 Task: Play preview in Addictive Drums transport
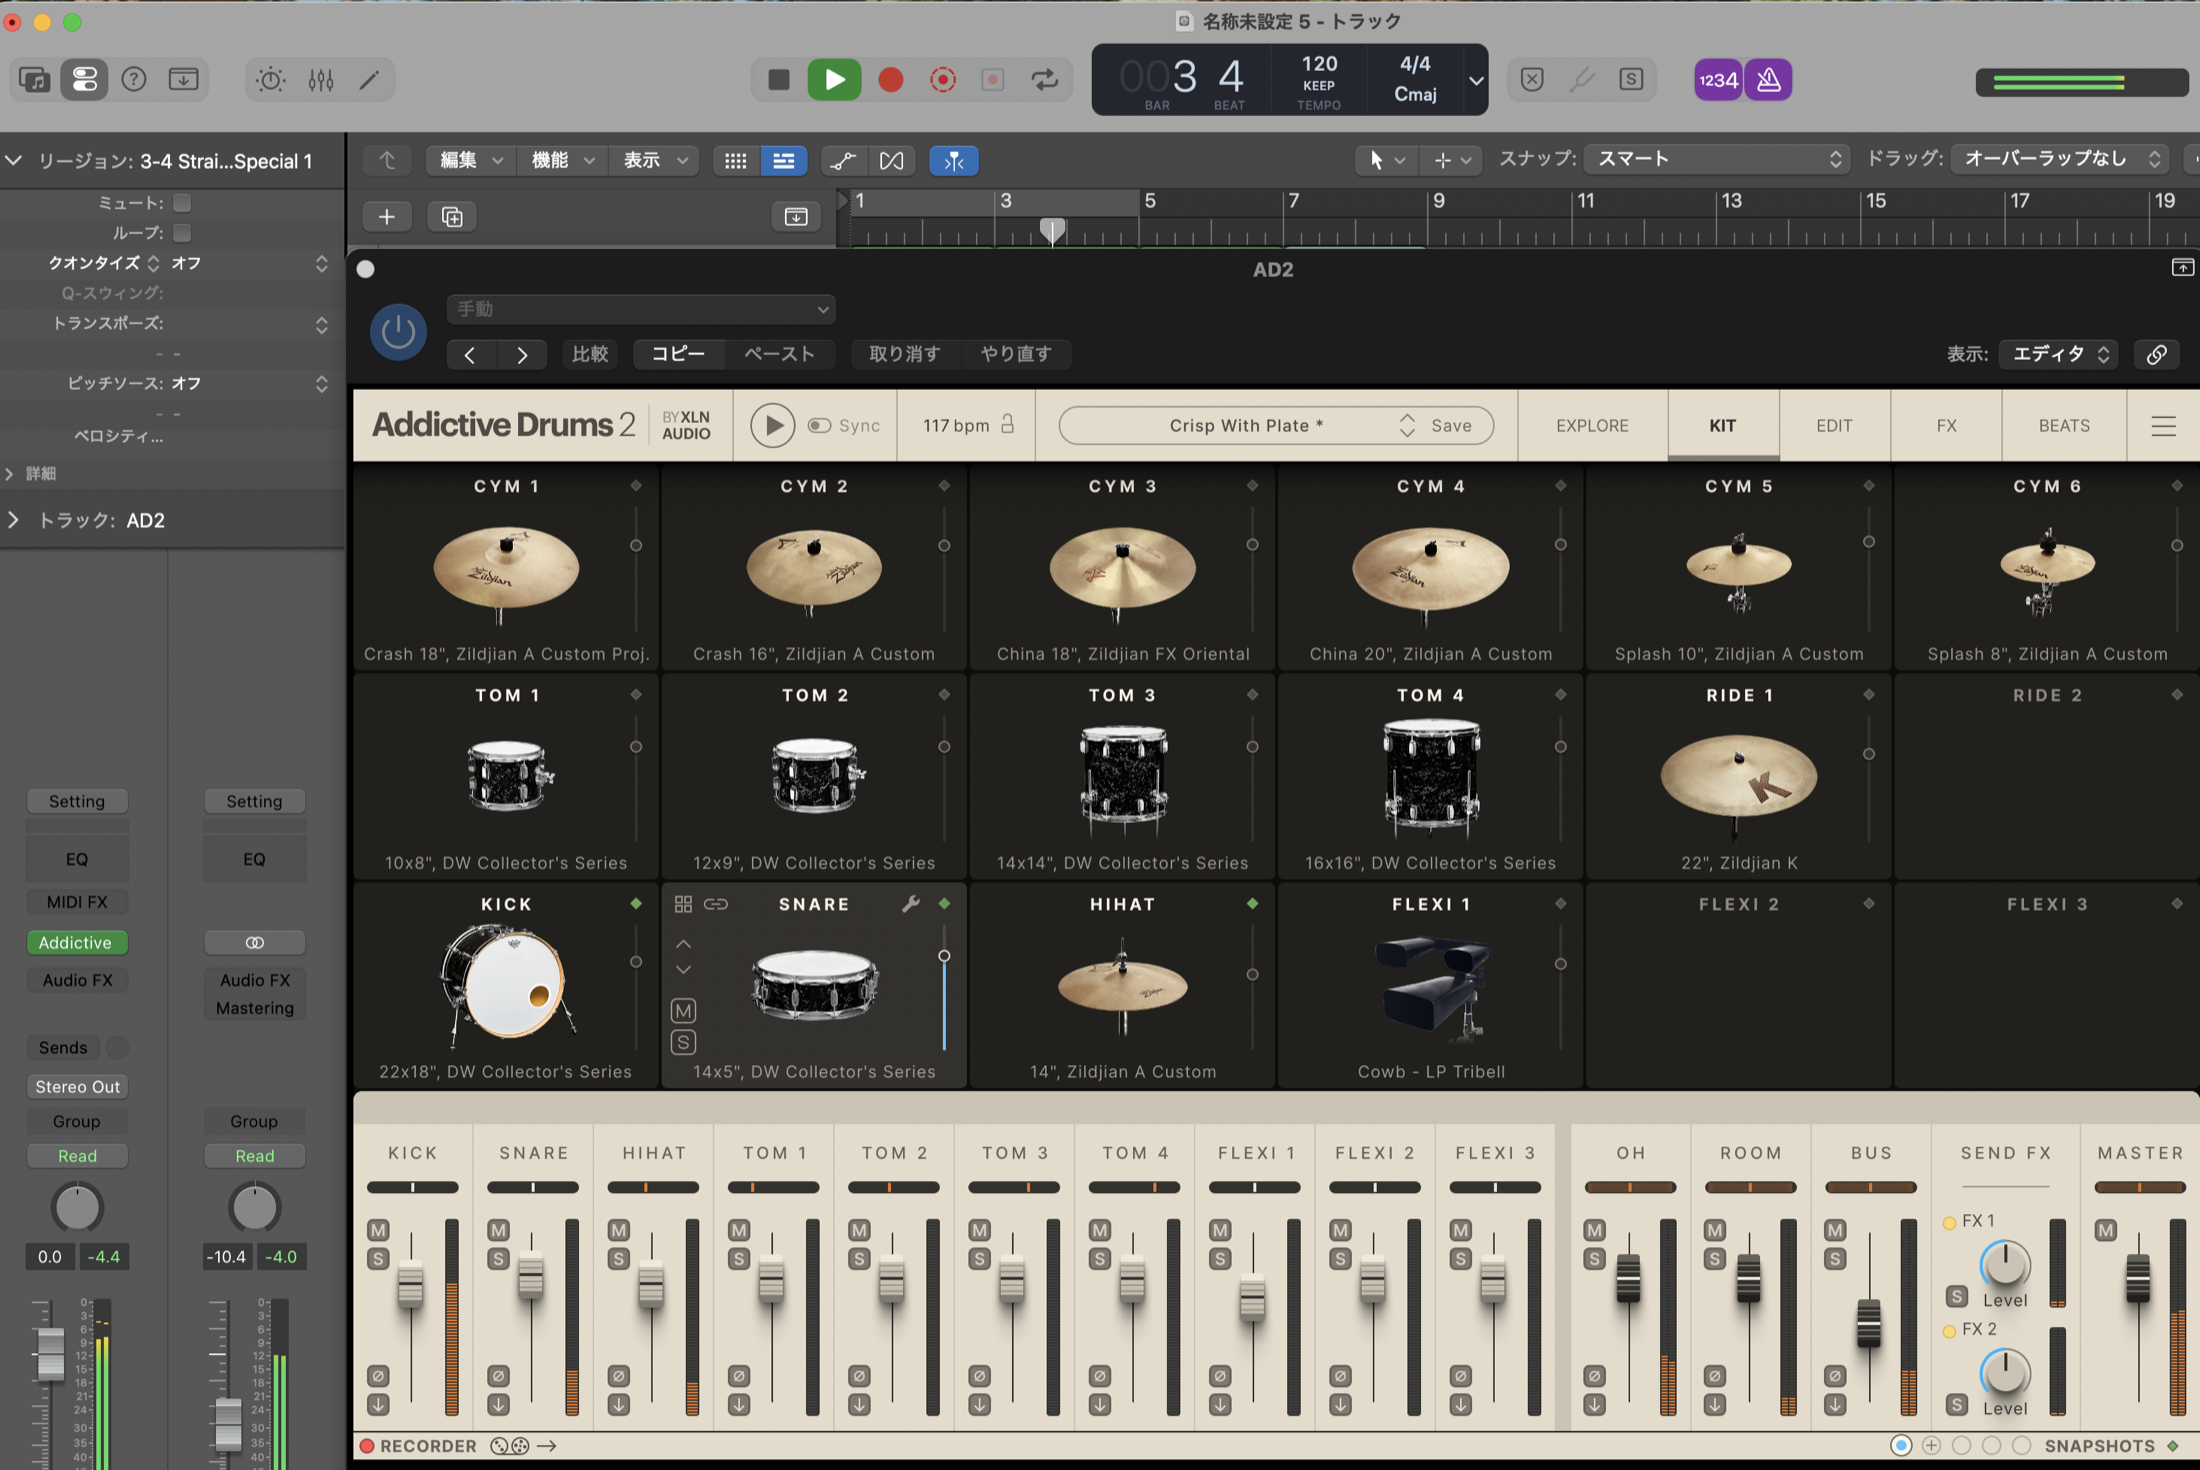point(772,425)
